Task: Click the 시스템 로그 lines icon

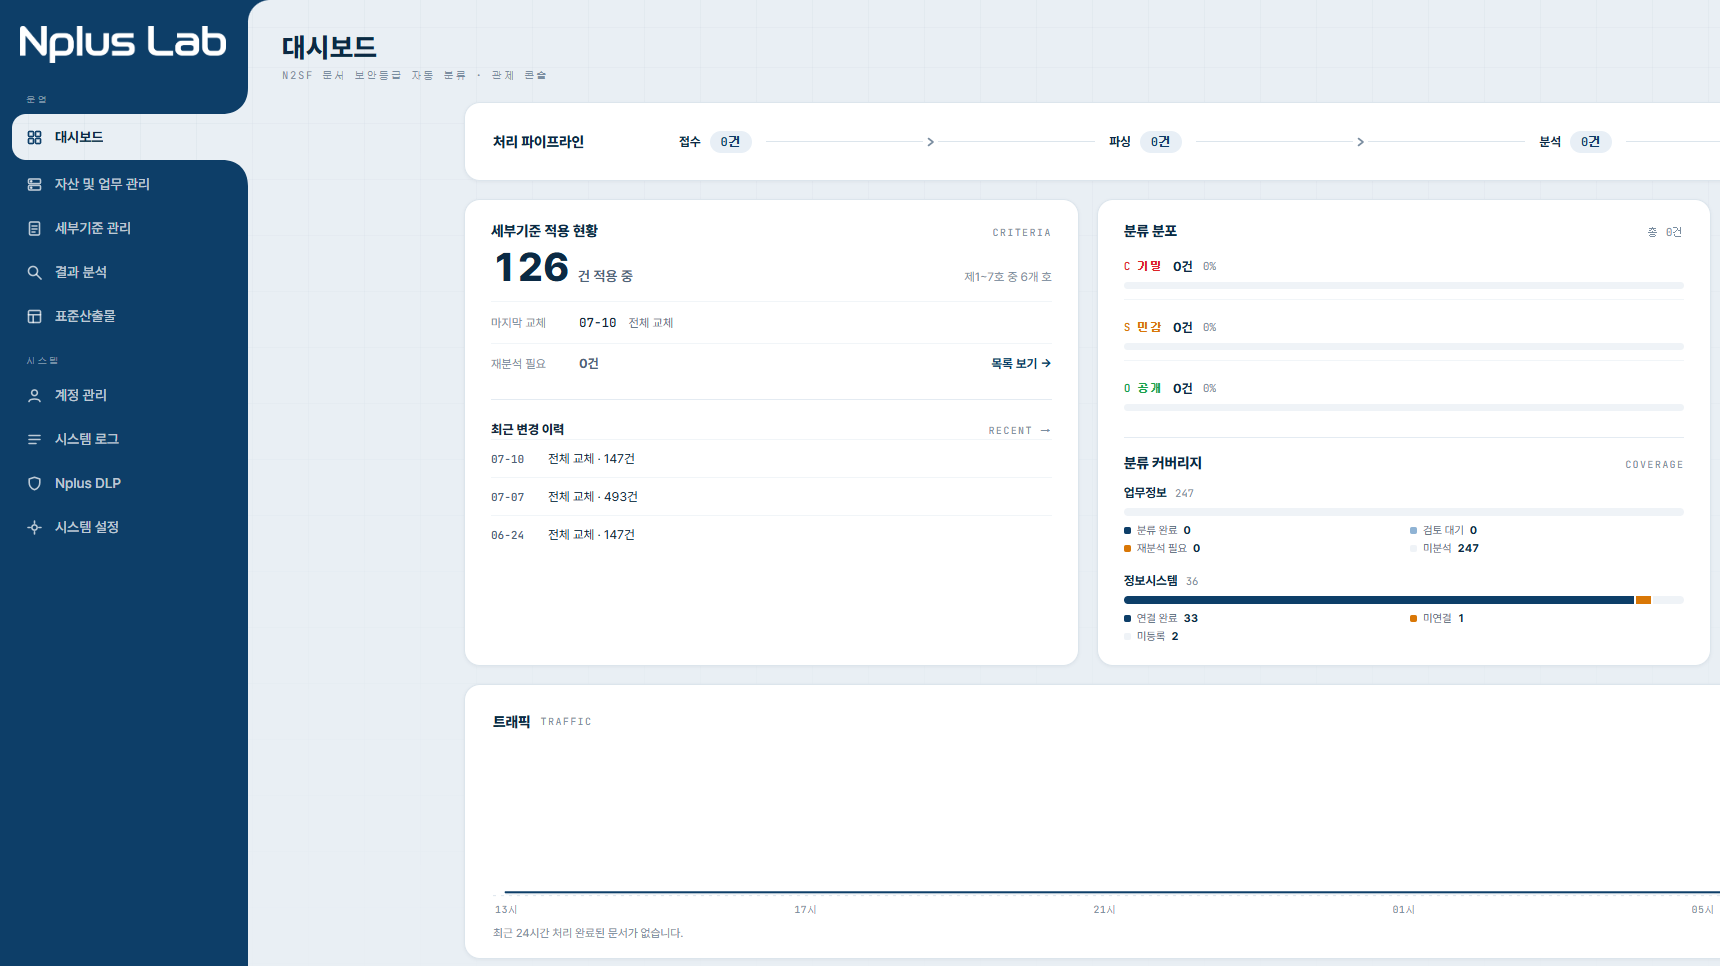Action: click(x=34, y=439)
